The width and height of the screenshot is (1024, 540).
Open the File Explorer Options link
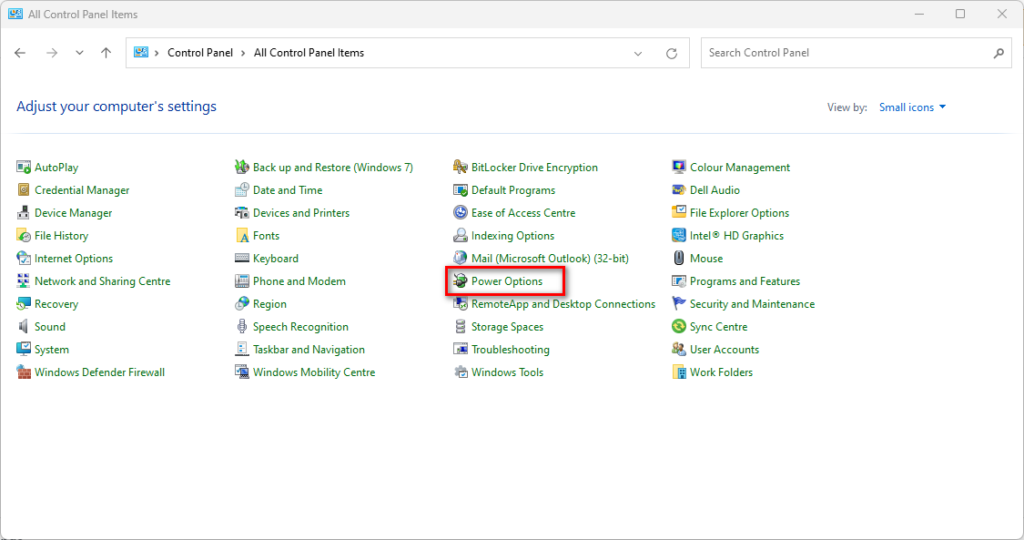[739, 213]
